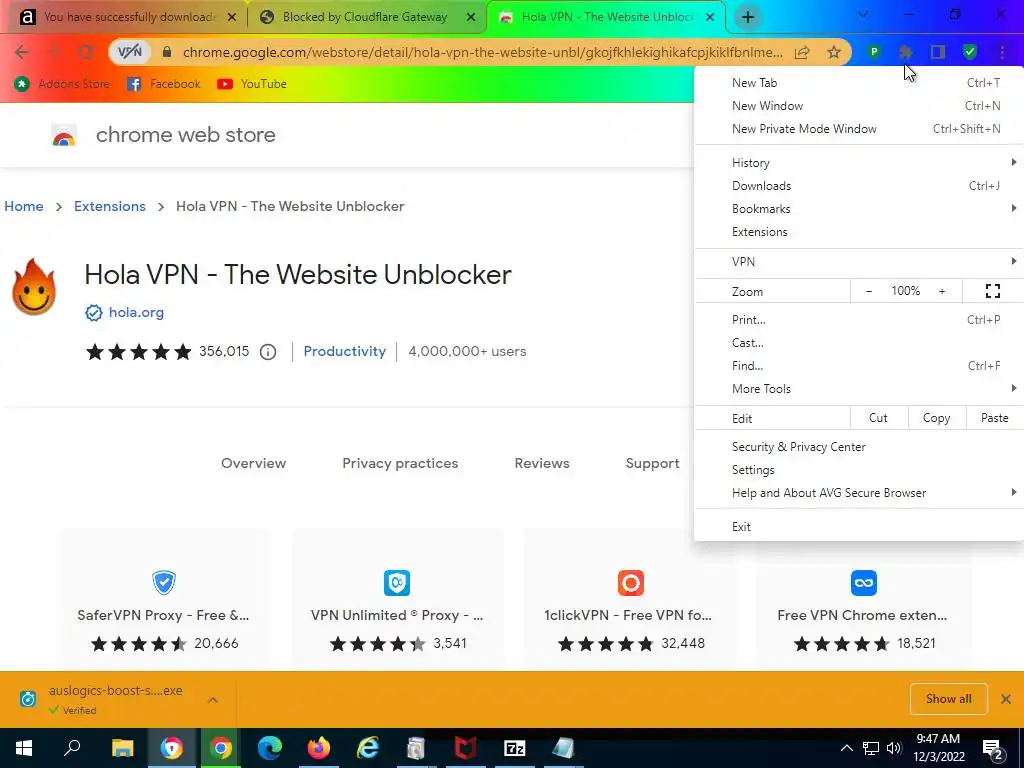Click Cut in the Edit row

coord(878,418)
